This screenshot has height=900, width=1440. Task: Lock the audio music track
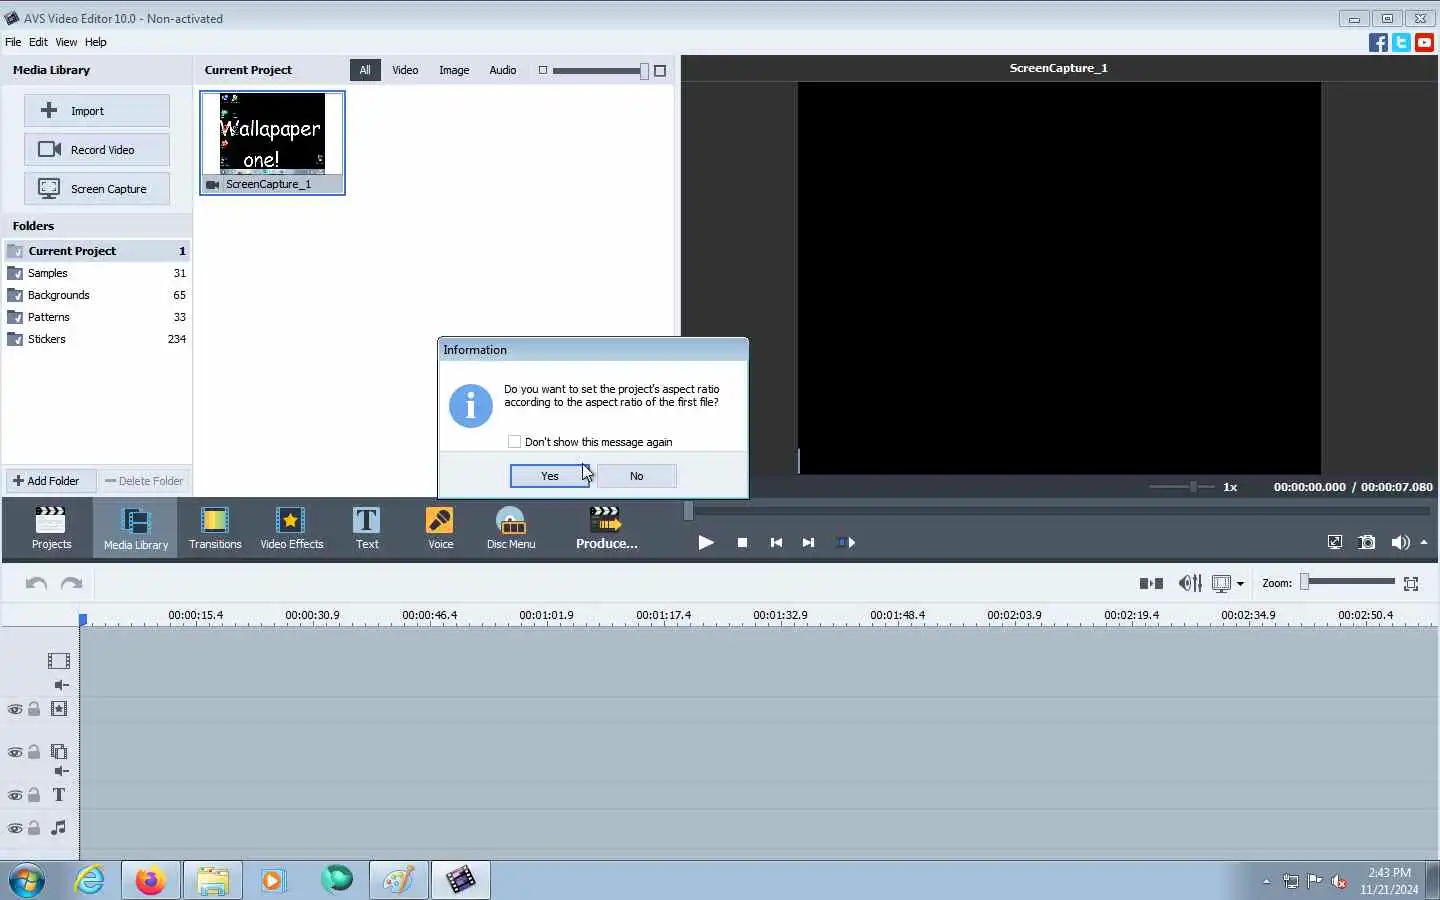click(x=34, y=828)
